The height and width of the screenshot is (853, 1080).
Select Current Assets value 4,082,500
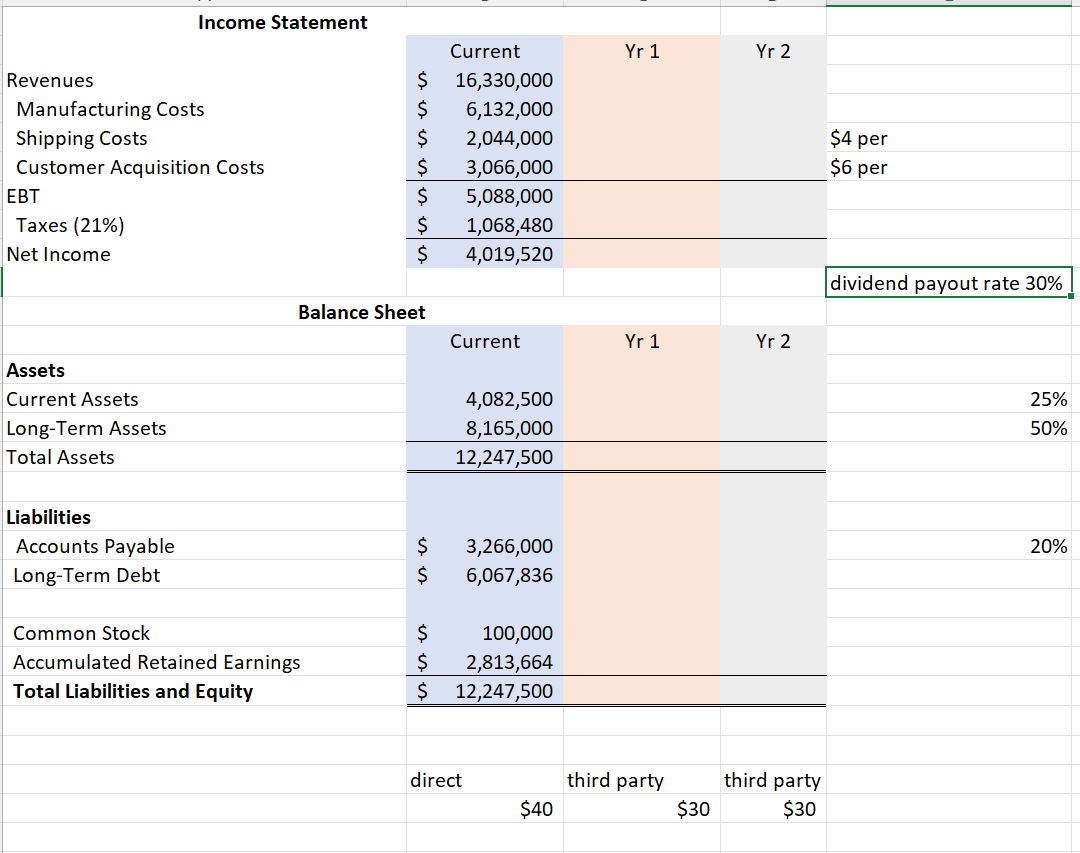point(485,399)
